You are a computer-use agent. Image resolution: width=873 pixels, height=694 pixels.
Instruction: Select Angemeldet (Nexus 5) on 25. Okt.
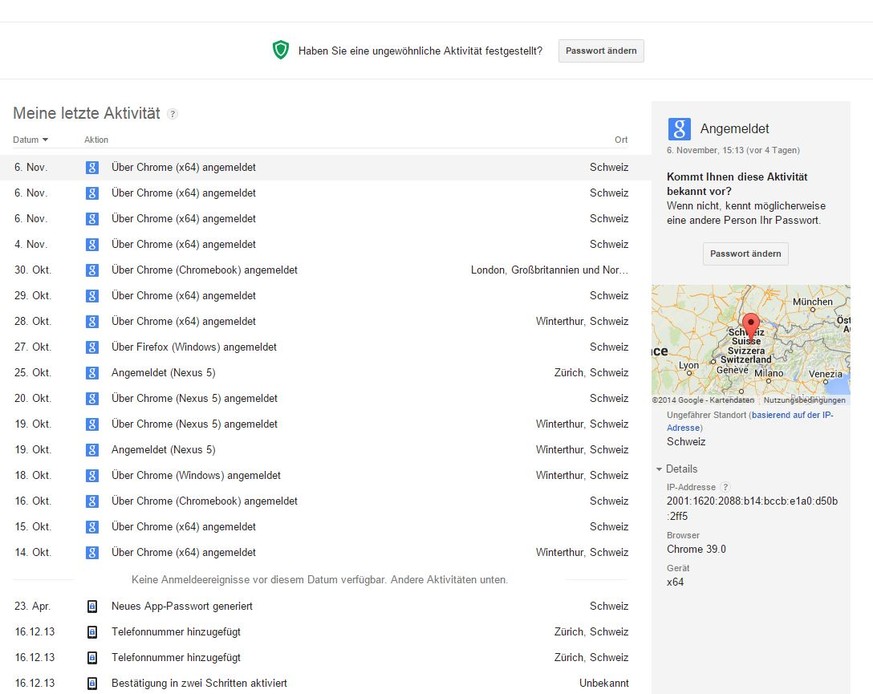[163, 373]
